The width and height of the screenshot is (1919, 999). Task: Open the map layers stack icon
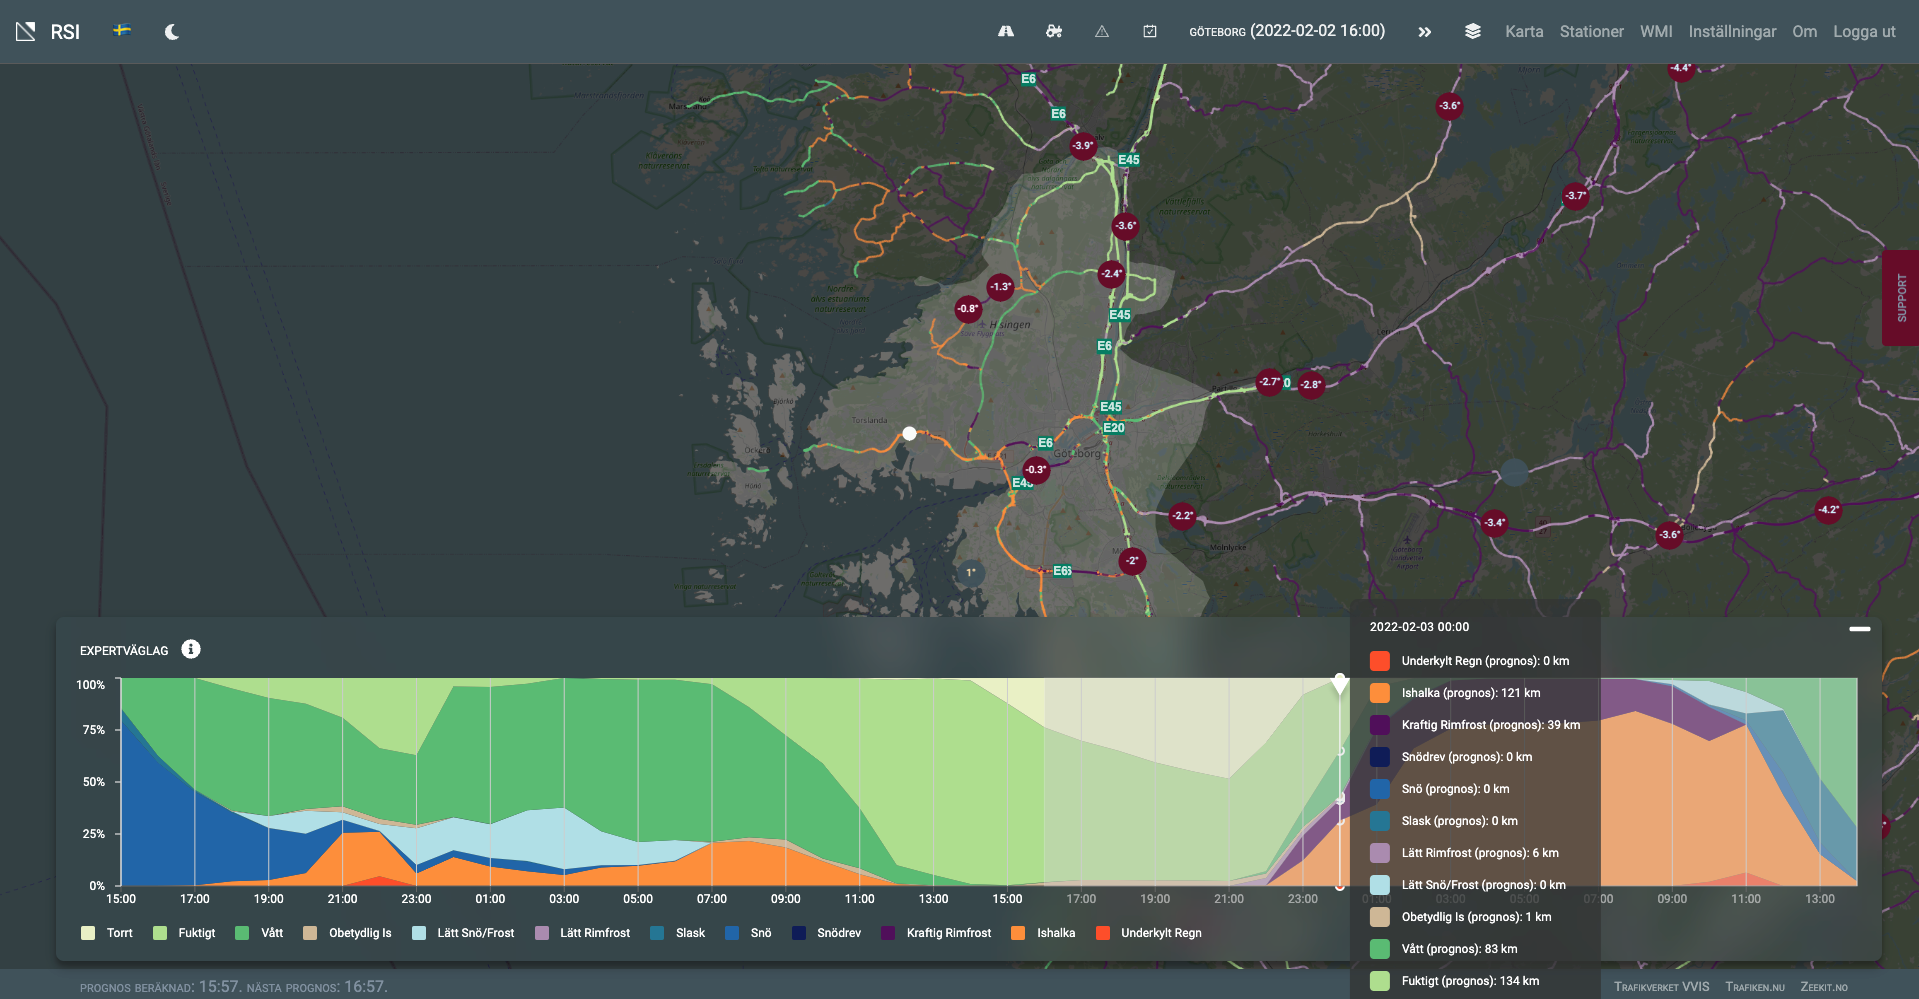pyautogui.click(x=1473, y=32)
